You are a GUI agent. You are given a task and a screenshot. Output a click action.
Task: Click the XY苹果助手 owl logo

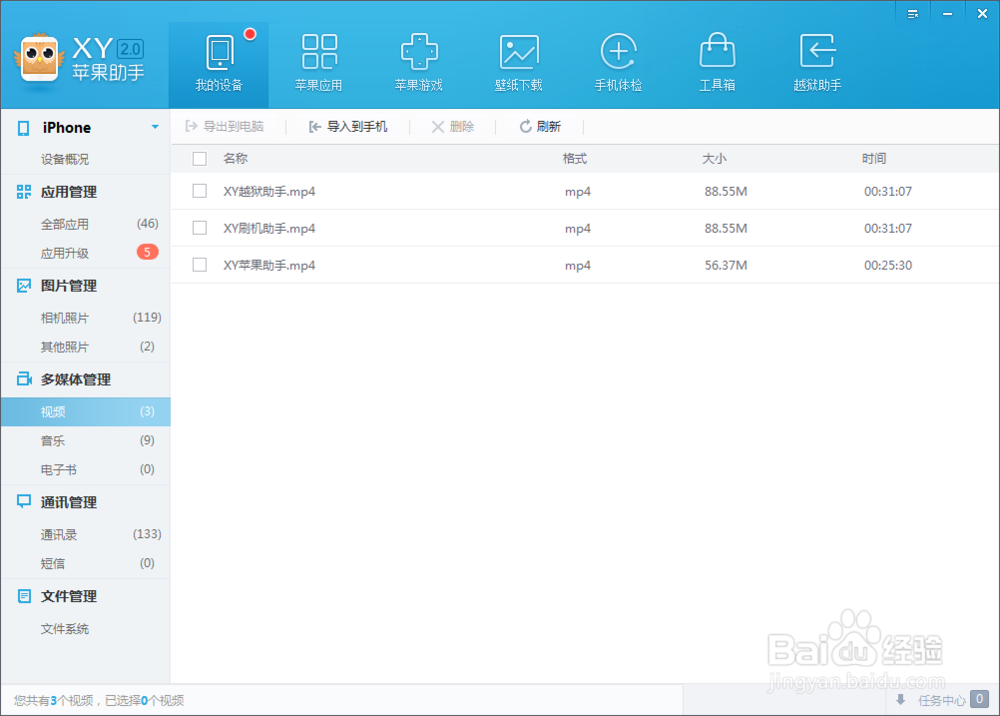click(x=40, y=58)
